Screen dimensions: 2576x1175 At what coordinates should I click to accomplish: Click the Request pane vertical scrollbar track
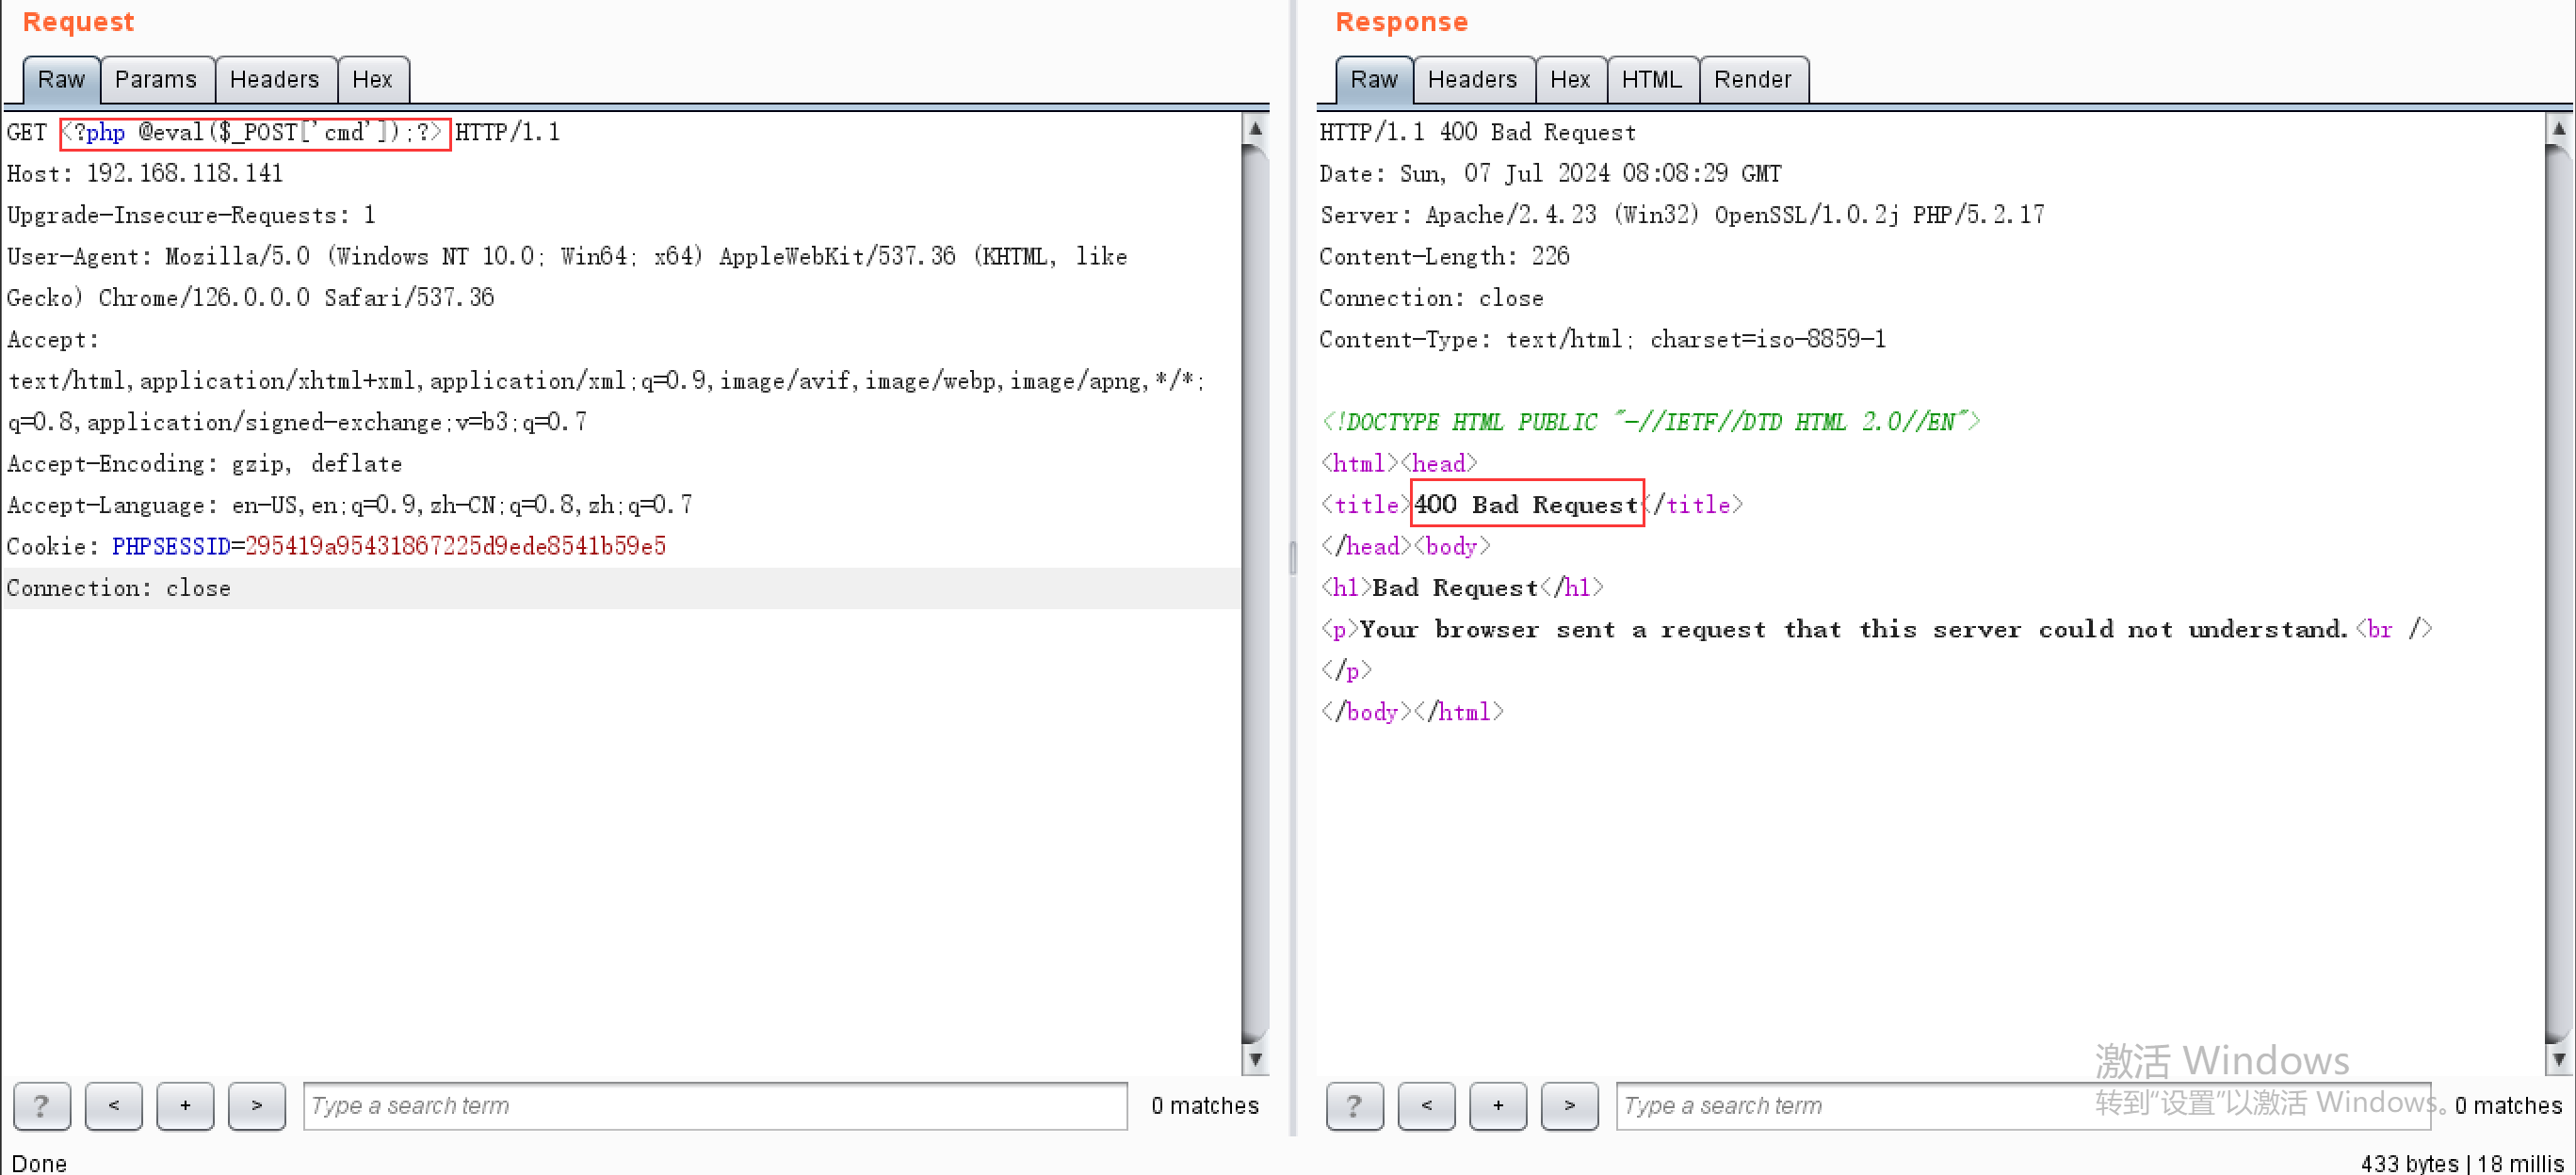(1255, 593)
